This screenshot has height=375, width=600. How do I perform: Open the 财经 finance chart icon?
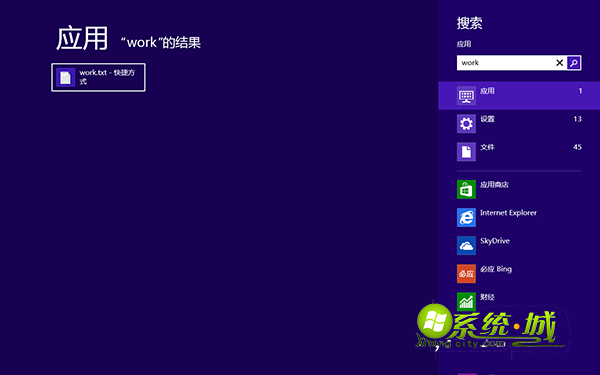click(x=466, y=302)
